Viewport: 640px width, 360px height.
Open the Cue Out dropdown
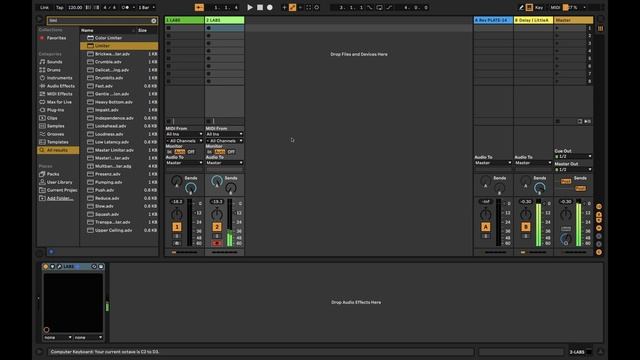(x=573, y=157)
